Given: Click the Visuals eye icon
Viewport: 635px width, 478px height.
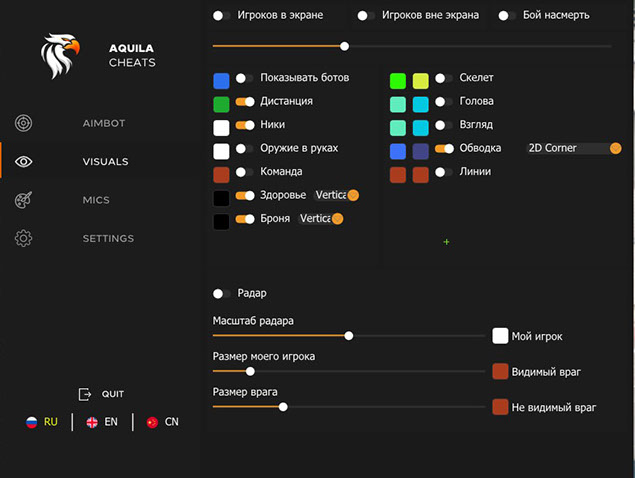Looking at the screenshot, I should (x=24, y=162).
